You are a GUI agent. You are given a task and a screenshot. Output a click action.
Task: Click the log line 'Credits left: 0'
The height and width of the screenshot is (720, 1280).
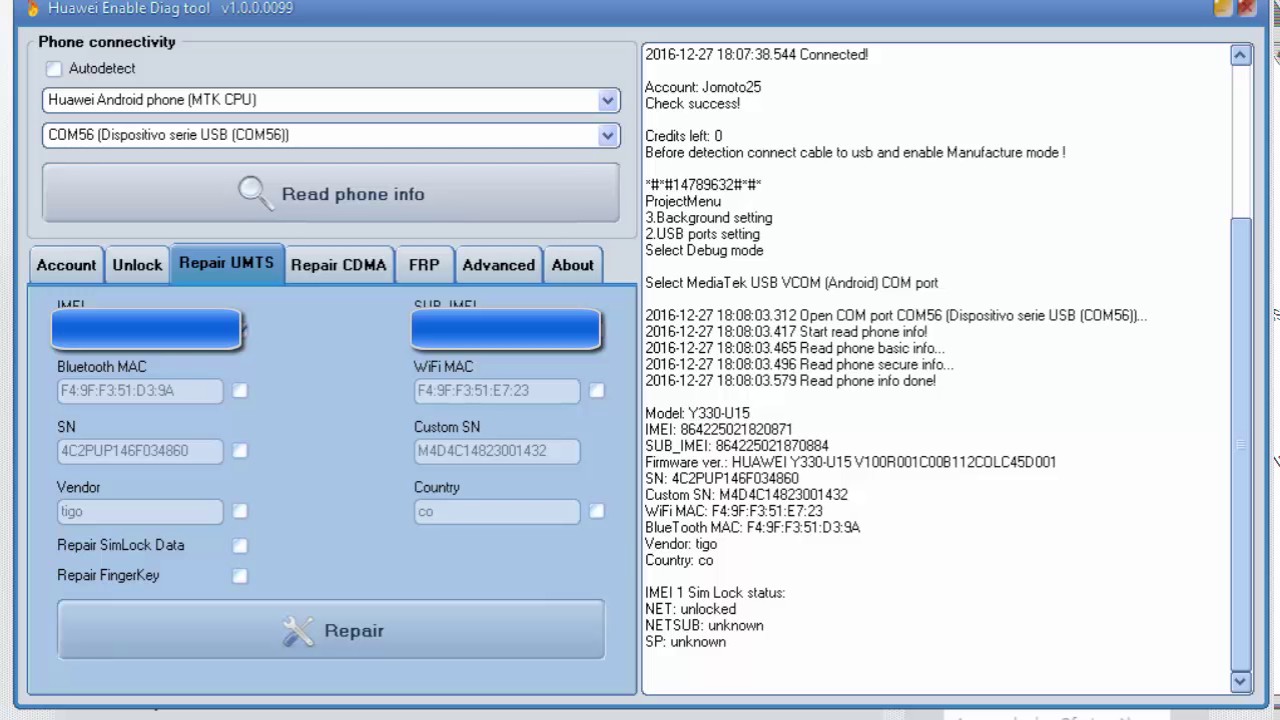(x=683, y=136)
